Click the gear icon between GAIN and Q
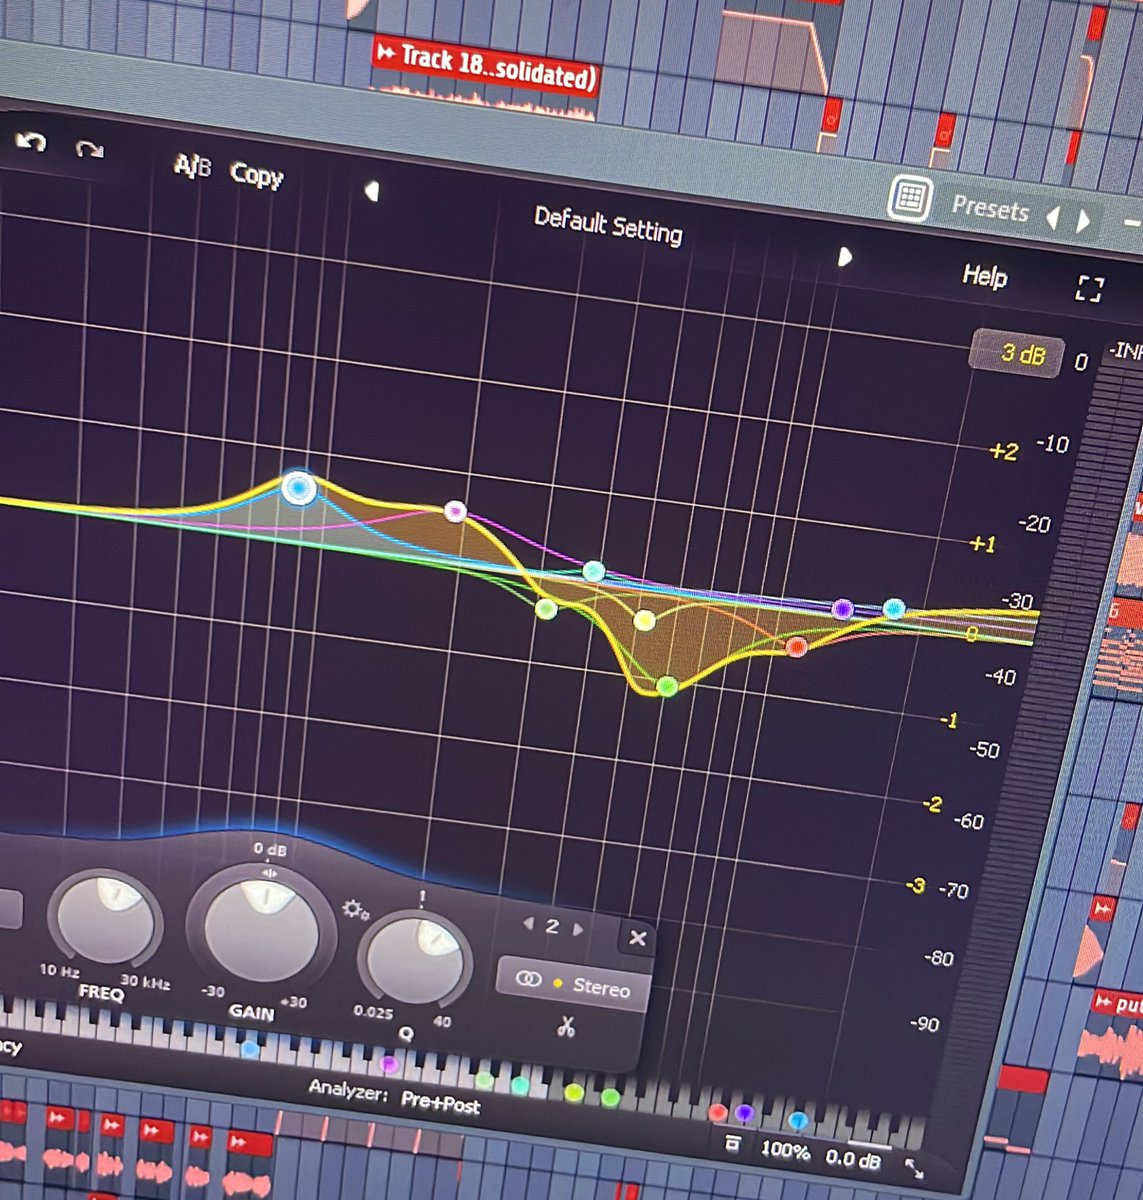The image size is (1143, 1200). [x=356, y=911]
